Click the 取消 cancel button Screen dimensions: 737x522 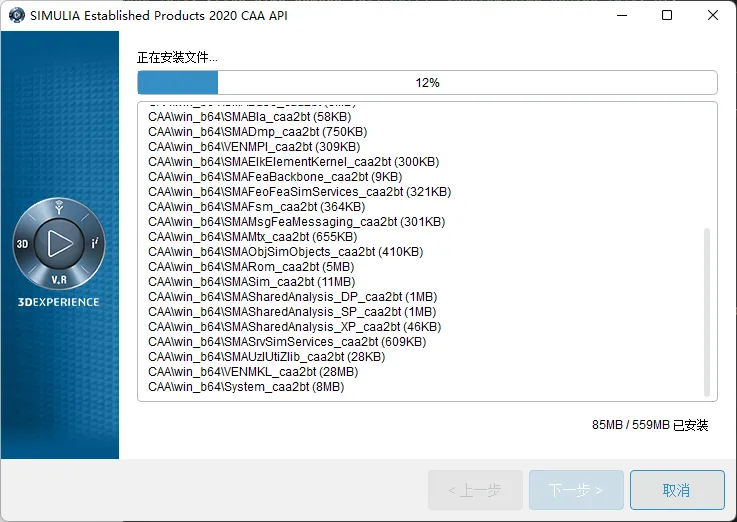[677, 490]
